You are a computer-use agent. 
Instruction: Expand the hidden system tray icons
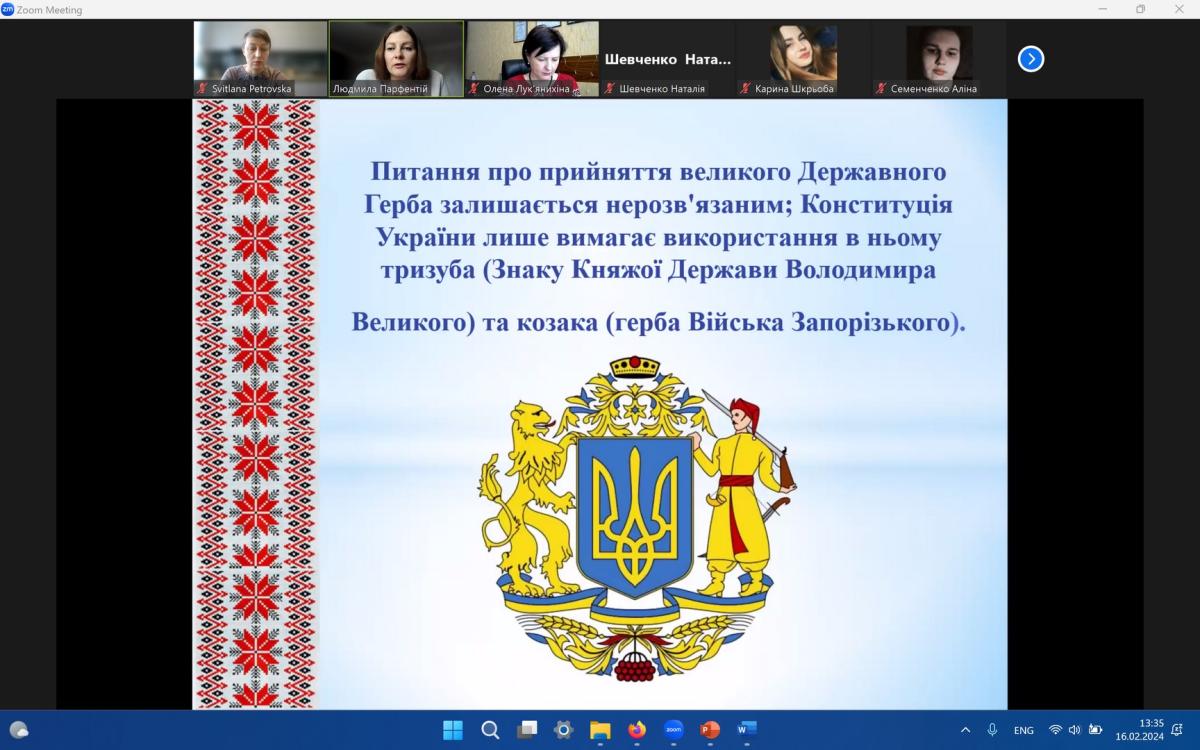(x=965, y=730)
